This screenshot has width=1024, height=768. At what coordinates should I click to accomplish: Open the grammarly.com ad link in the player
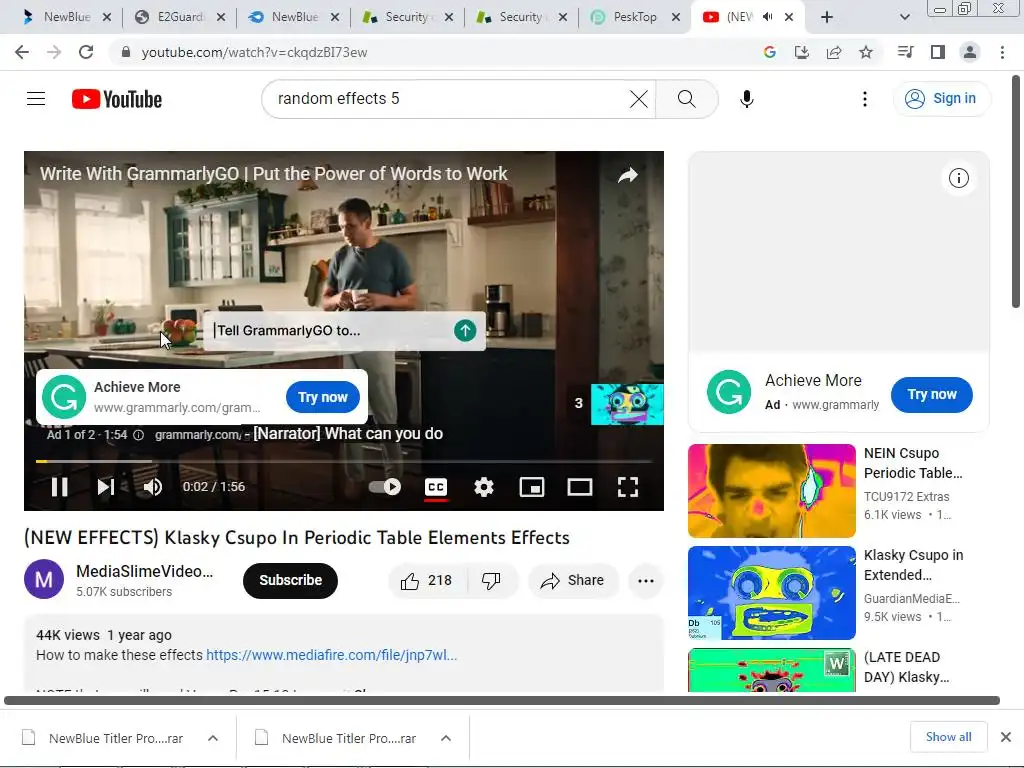click(x=198, y=435)
